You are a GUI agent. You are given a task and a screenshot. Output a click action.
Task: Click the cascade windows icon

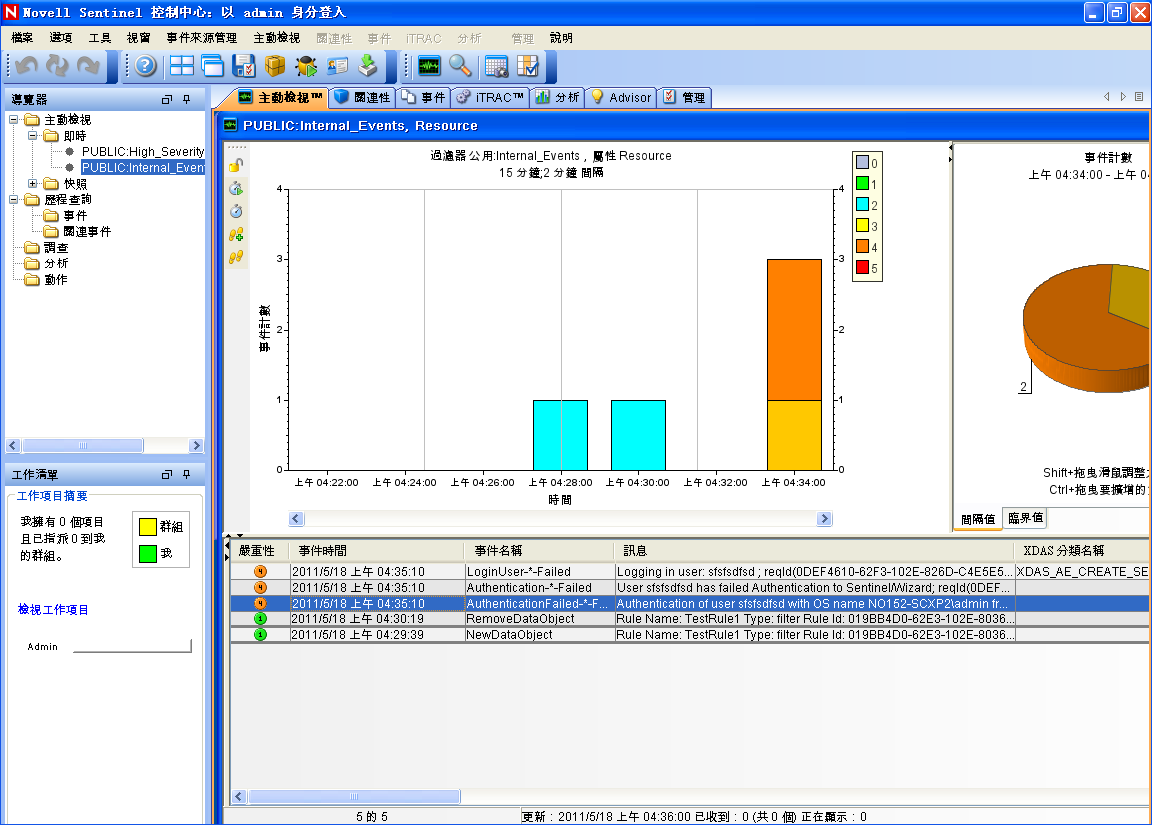(212, 66)
